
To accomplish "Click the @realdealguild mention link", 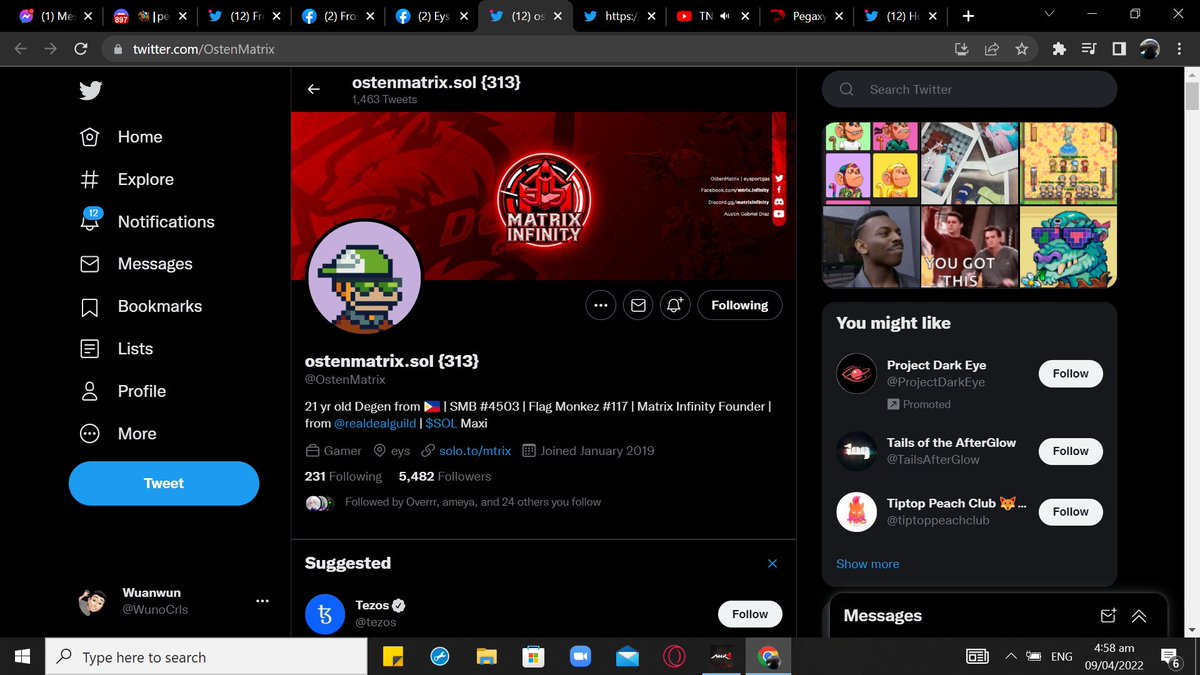I will pyautogui.click(x=377, y=423).
